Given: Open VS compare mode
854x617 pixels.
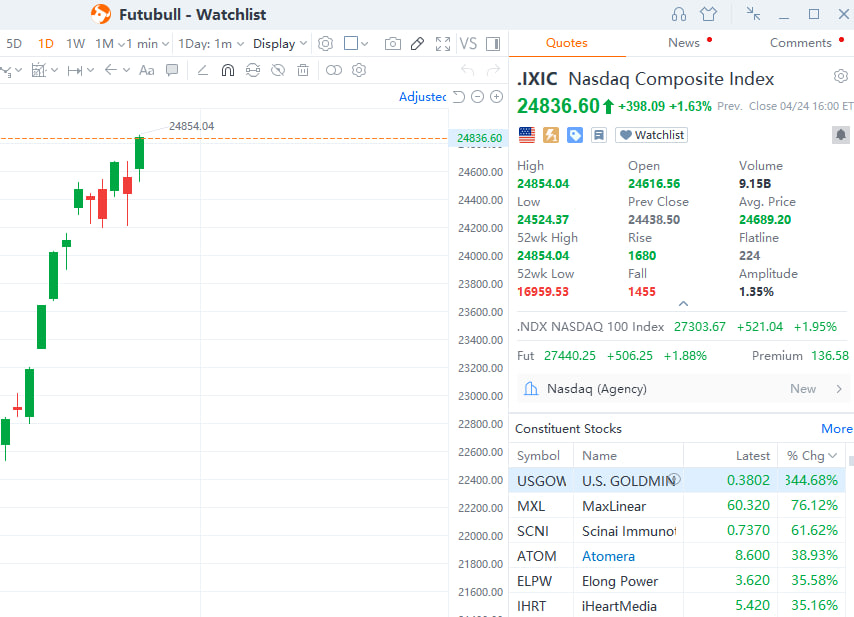Looking at the screenshot, I should pos(468,44).
